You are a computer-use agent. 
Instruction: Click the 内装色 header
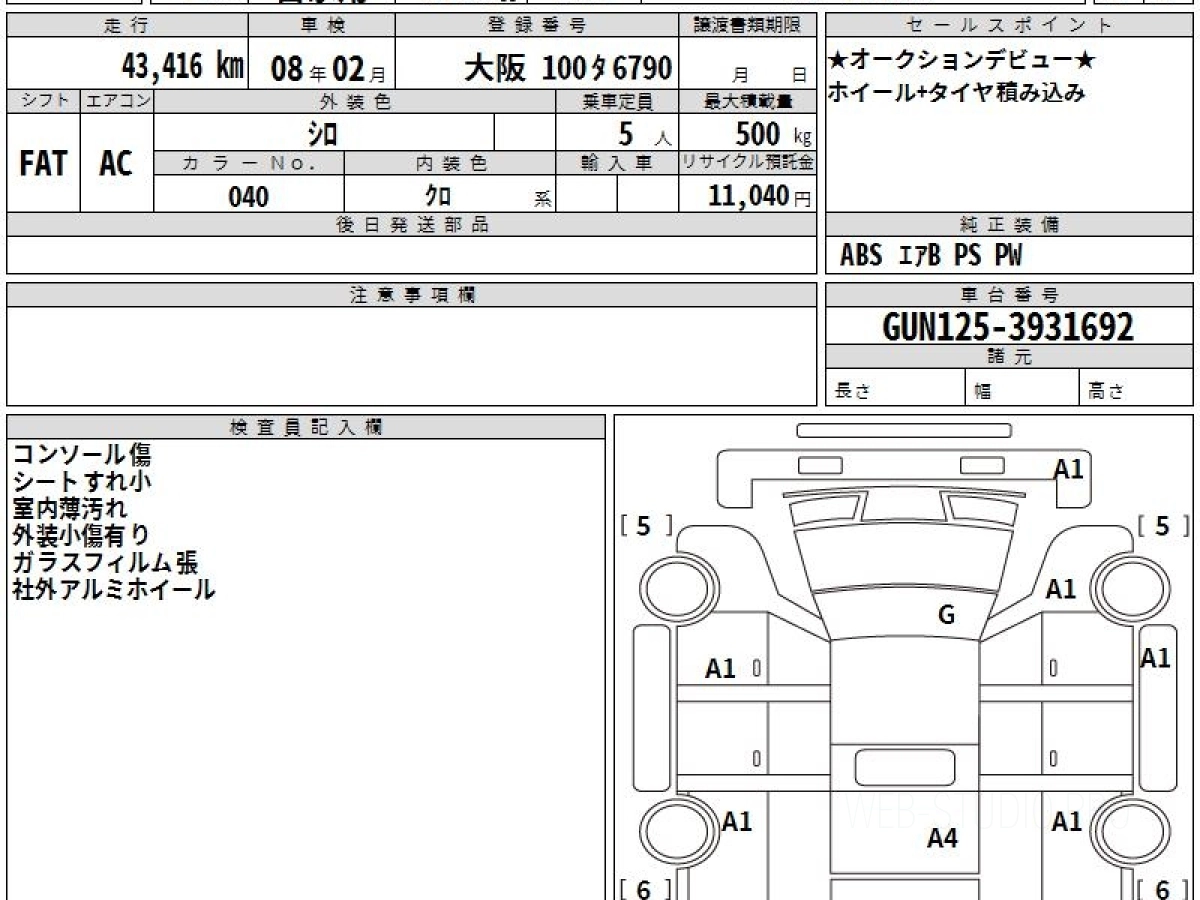[450, 164]
